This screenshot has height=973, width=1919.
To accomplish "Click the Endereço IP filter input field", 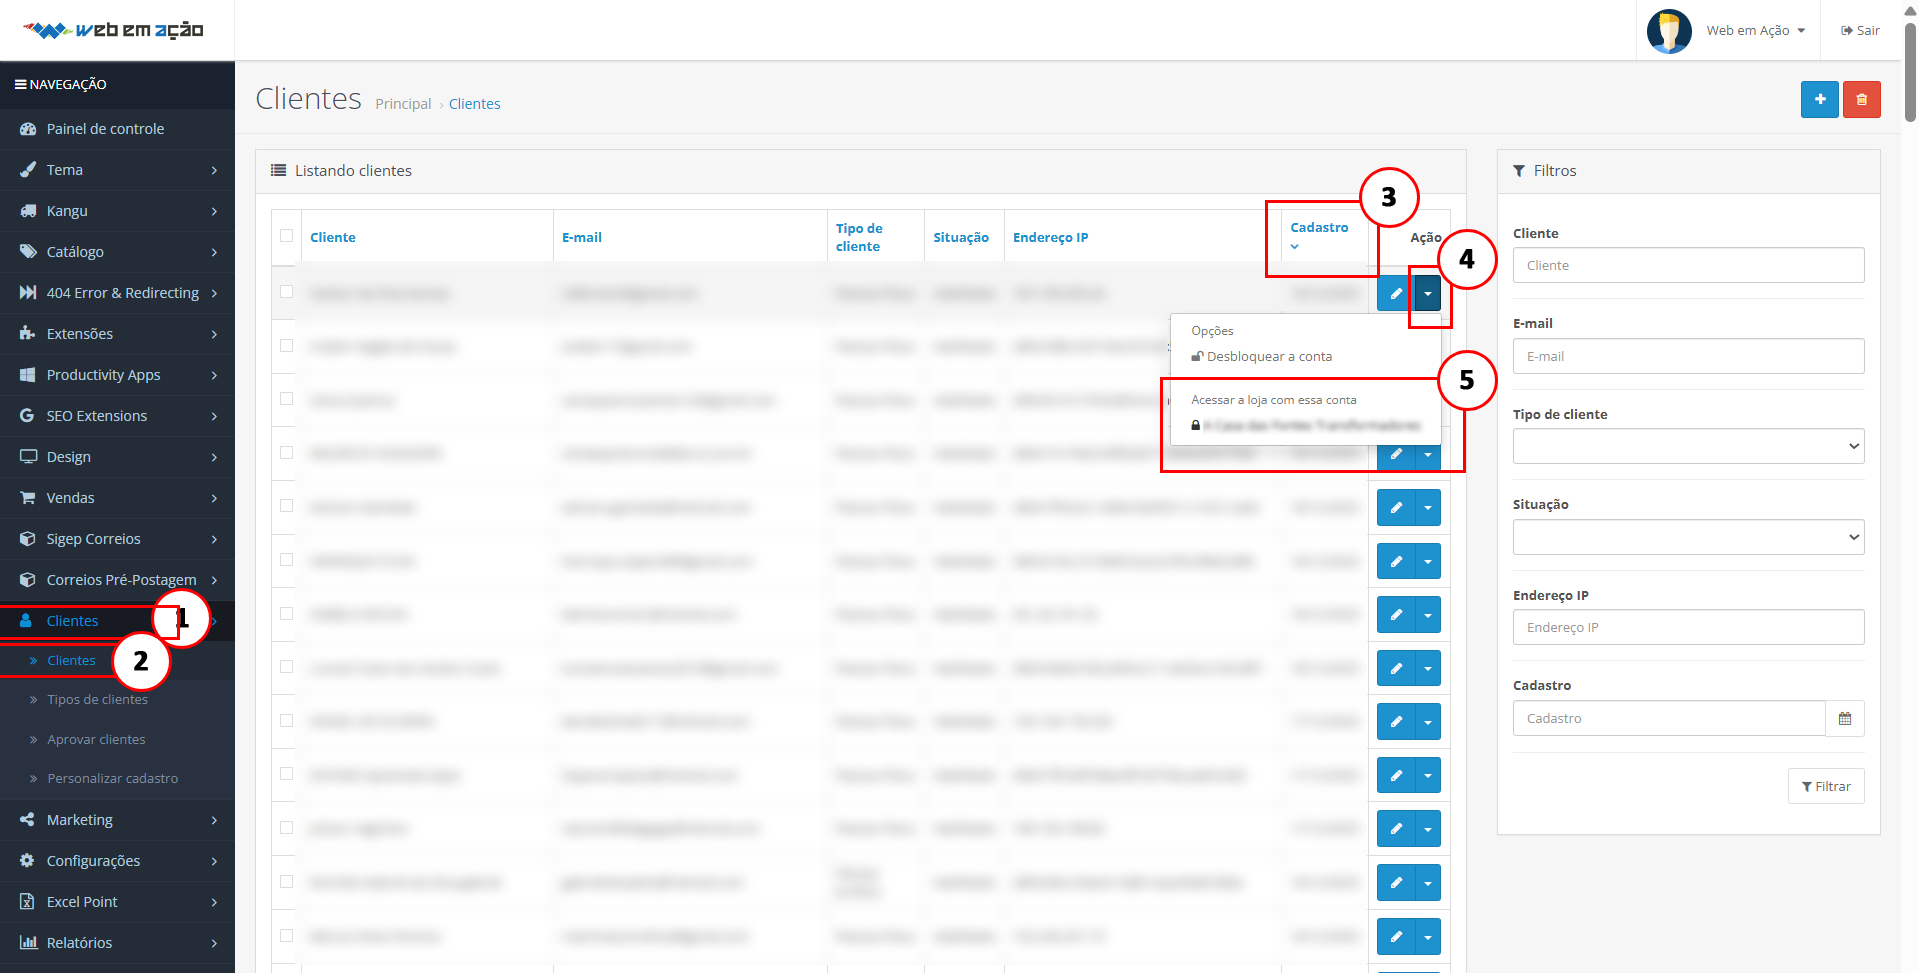I will pos(1688,627).
